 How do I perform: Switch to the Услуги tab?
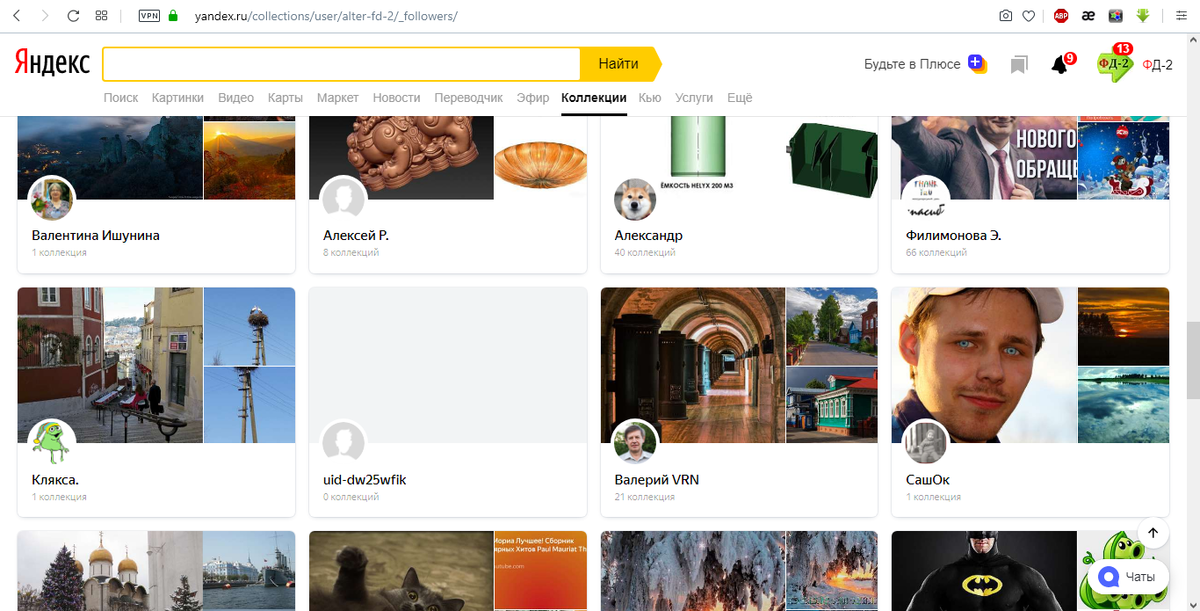(x=694, y=98)
